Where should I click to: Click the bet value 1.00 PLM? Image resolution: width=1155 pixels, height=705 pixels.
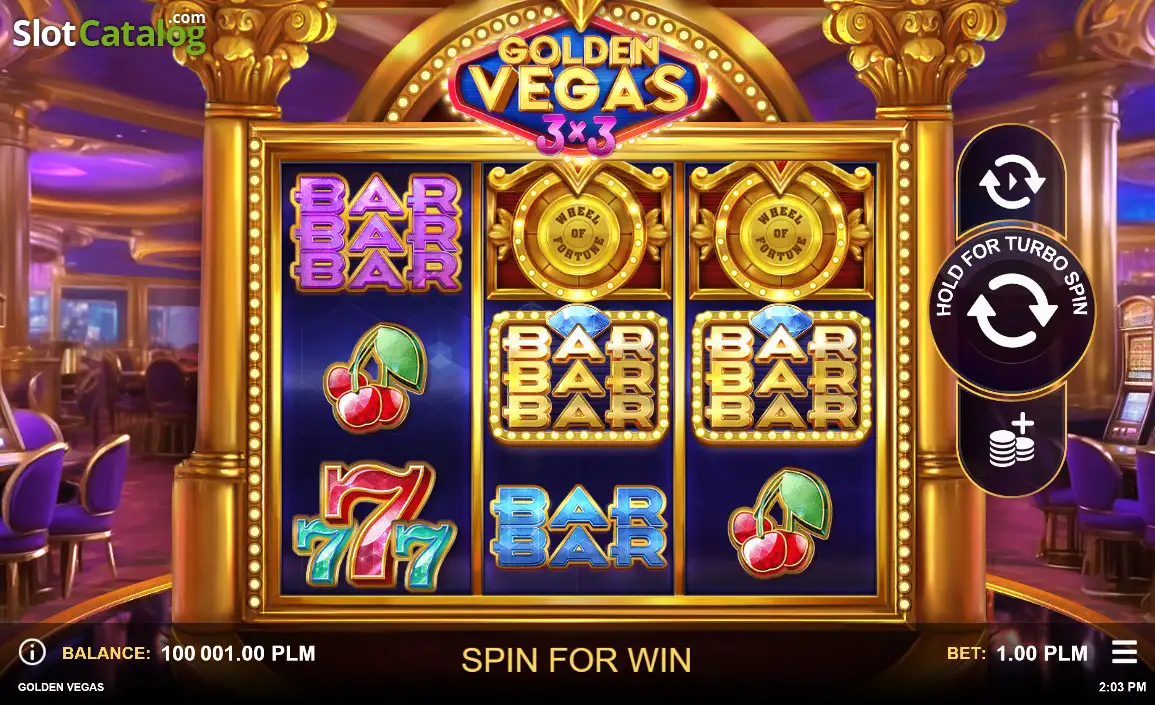click(x=1042, y=653)
